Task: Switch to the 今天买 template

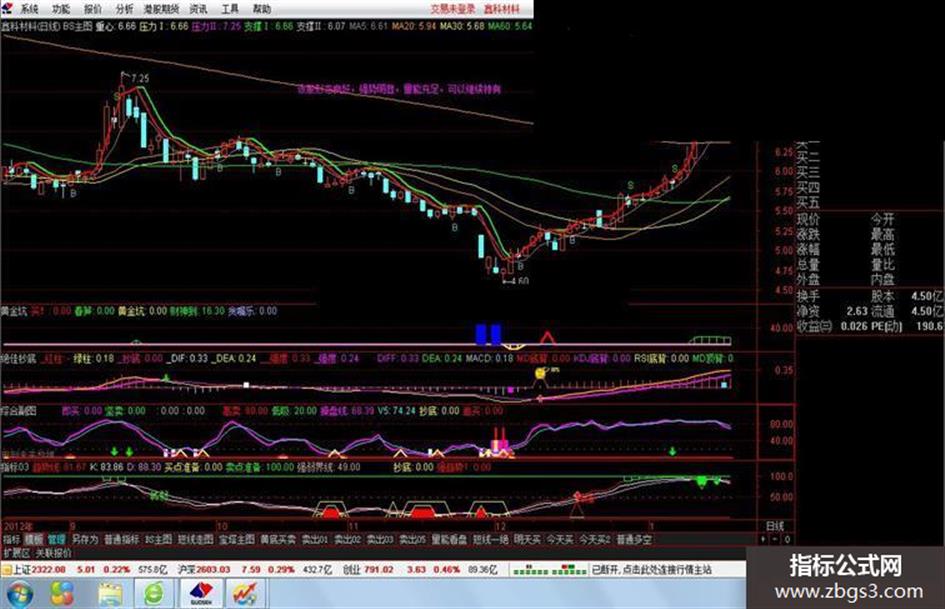Action: coord(560,539)
